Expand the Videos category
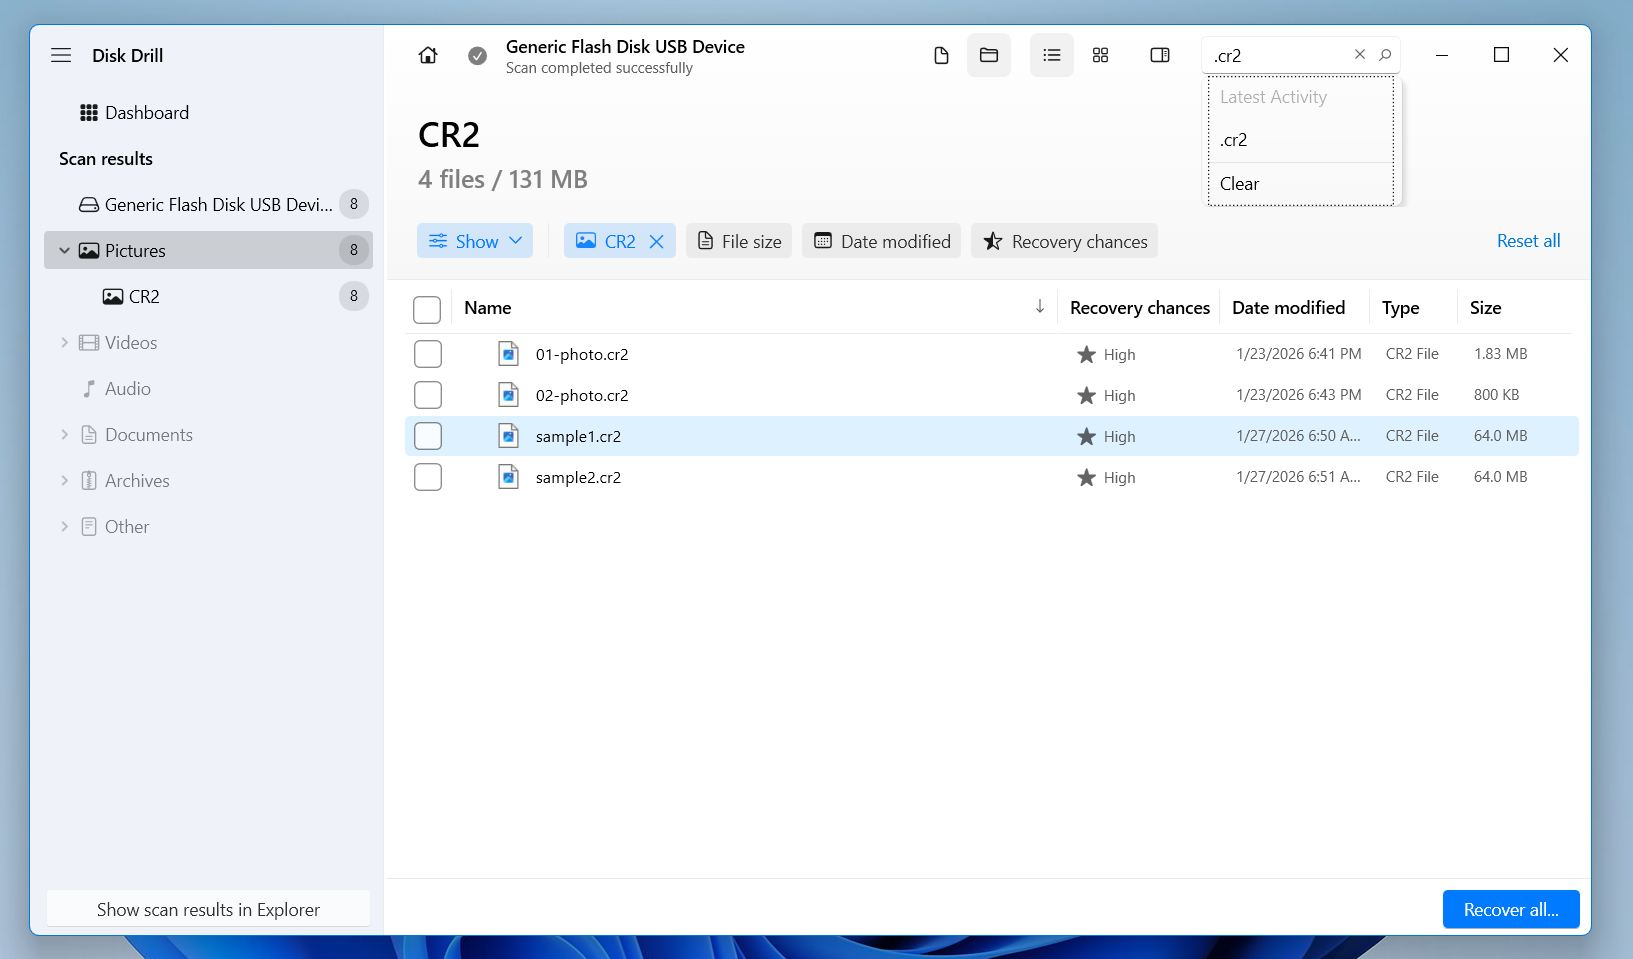Image resolution: width=1633 pixels, height=959 pixels. 65,343
